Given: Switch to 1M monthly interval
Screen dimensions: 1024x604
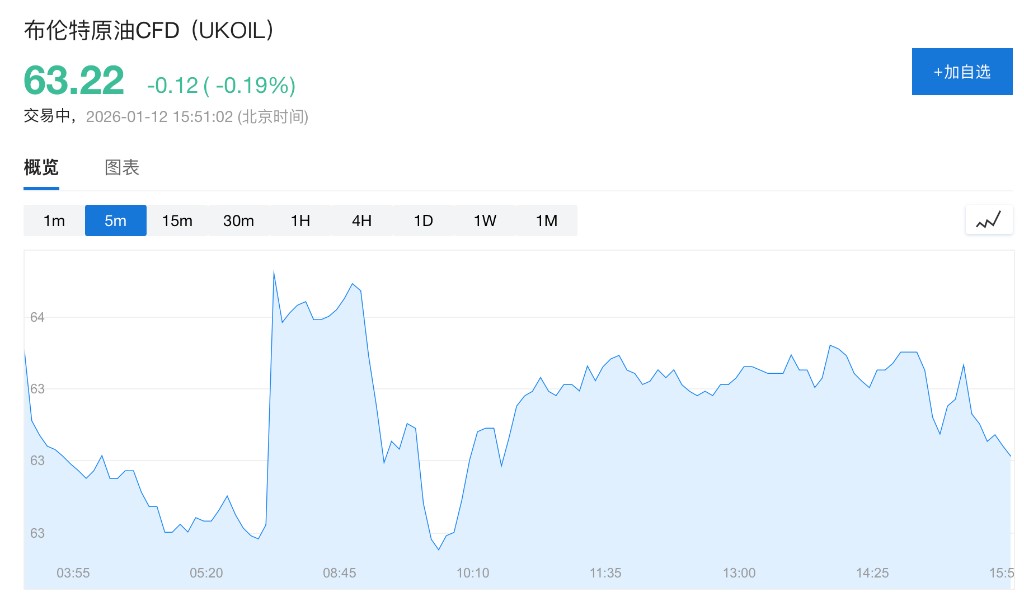Looking at the screenshot, I should click(546, 220).
